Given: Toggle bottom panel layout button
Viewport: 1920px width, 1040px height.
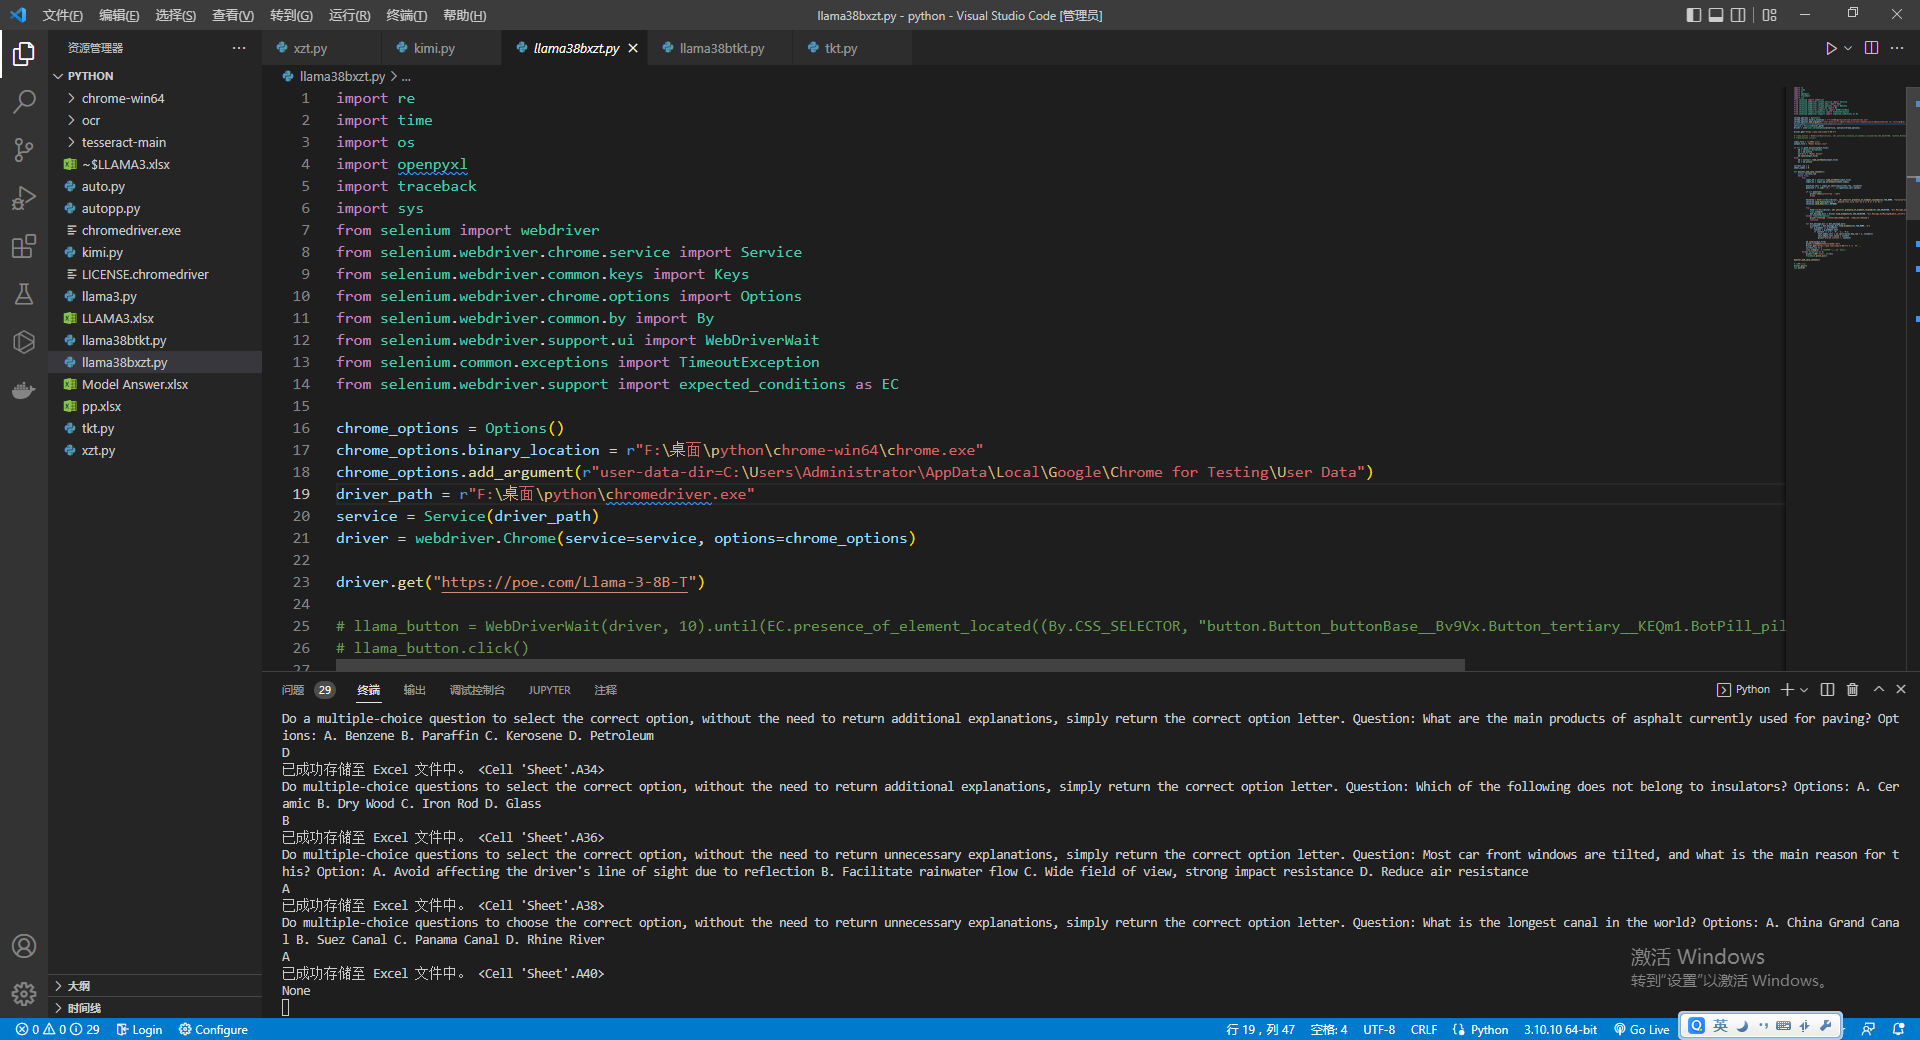Looking at the screenshot, I should point(1716,15).
